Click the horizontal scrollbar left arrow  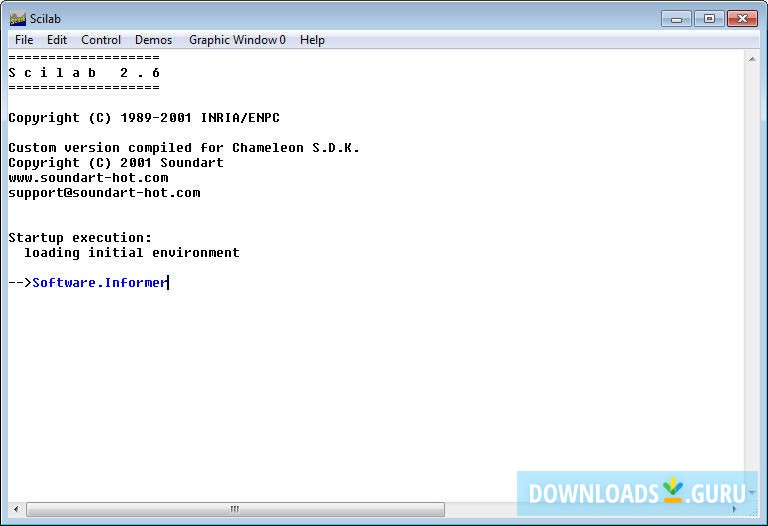pos(16,509)
